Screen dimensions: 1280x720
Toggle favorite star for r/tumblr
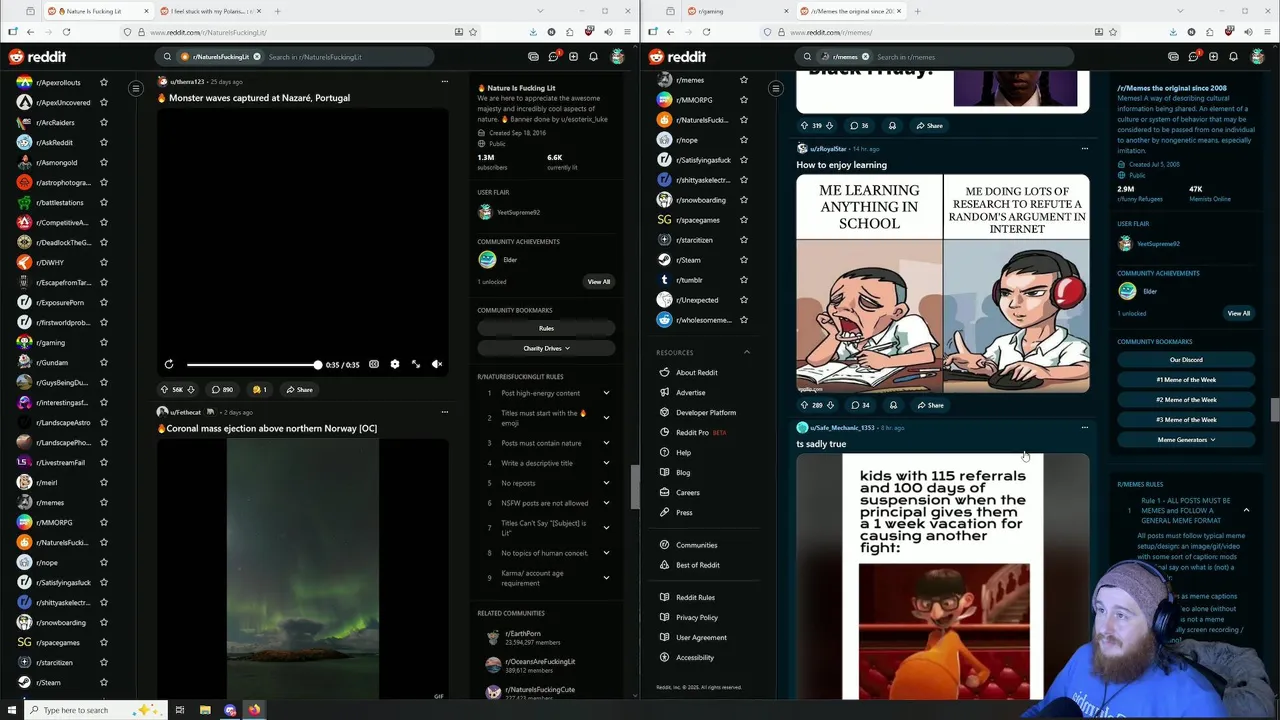coord(743,280)
